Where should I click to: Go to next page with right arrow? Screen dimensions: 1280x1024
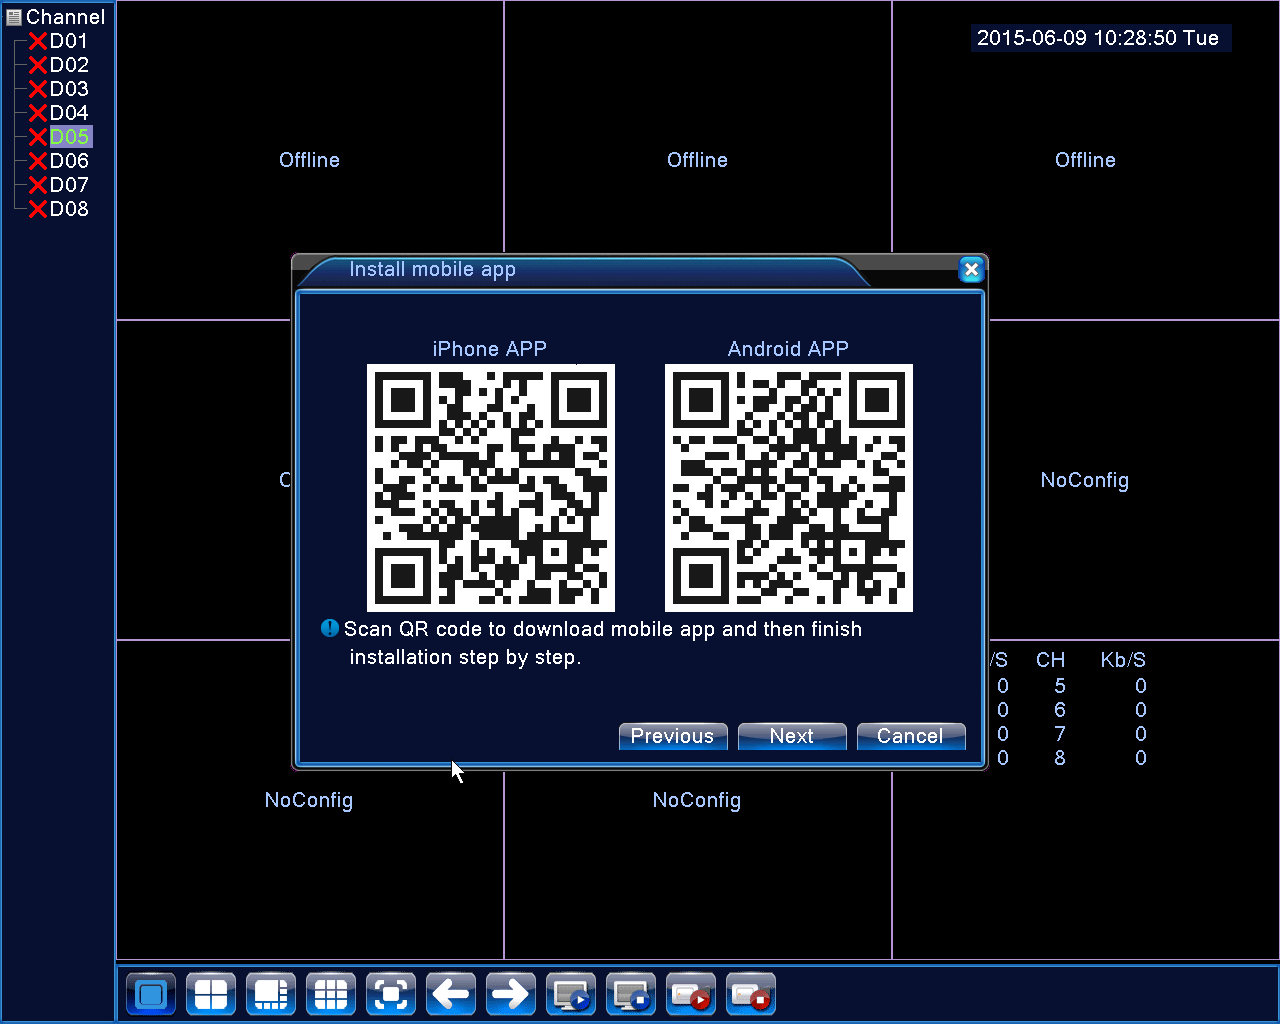pos(511,995)
